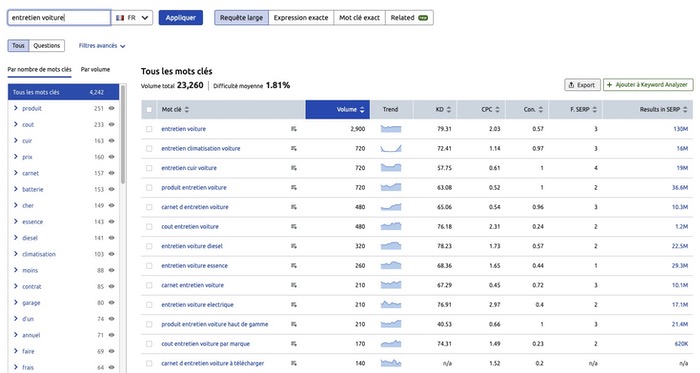700x373 pixels.
Task: Sort by Mot clé column arrows
Action: click(x=187, y=110)
